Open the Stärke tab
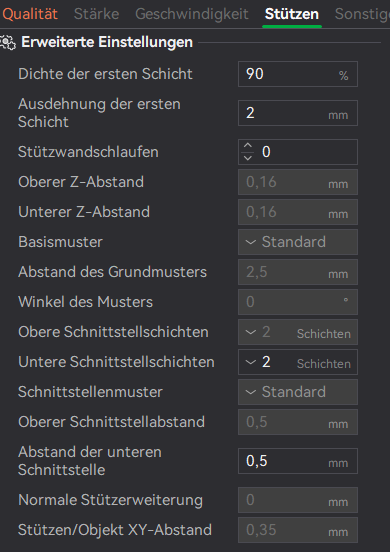390x552 pixels. pyautogui.click(x=96, y=14)
